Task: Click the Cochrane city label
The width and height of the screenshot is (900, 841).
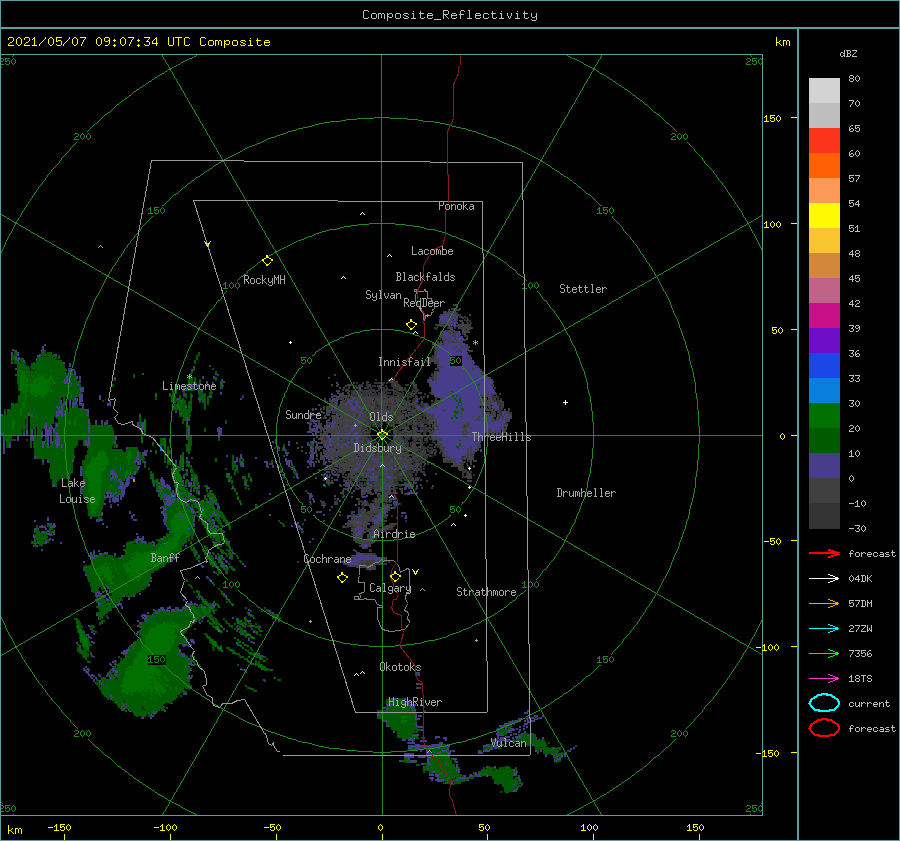Action: [327, 559]
